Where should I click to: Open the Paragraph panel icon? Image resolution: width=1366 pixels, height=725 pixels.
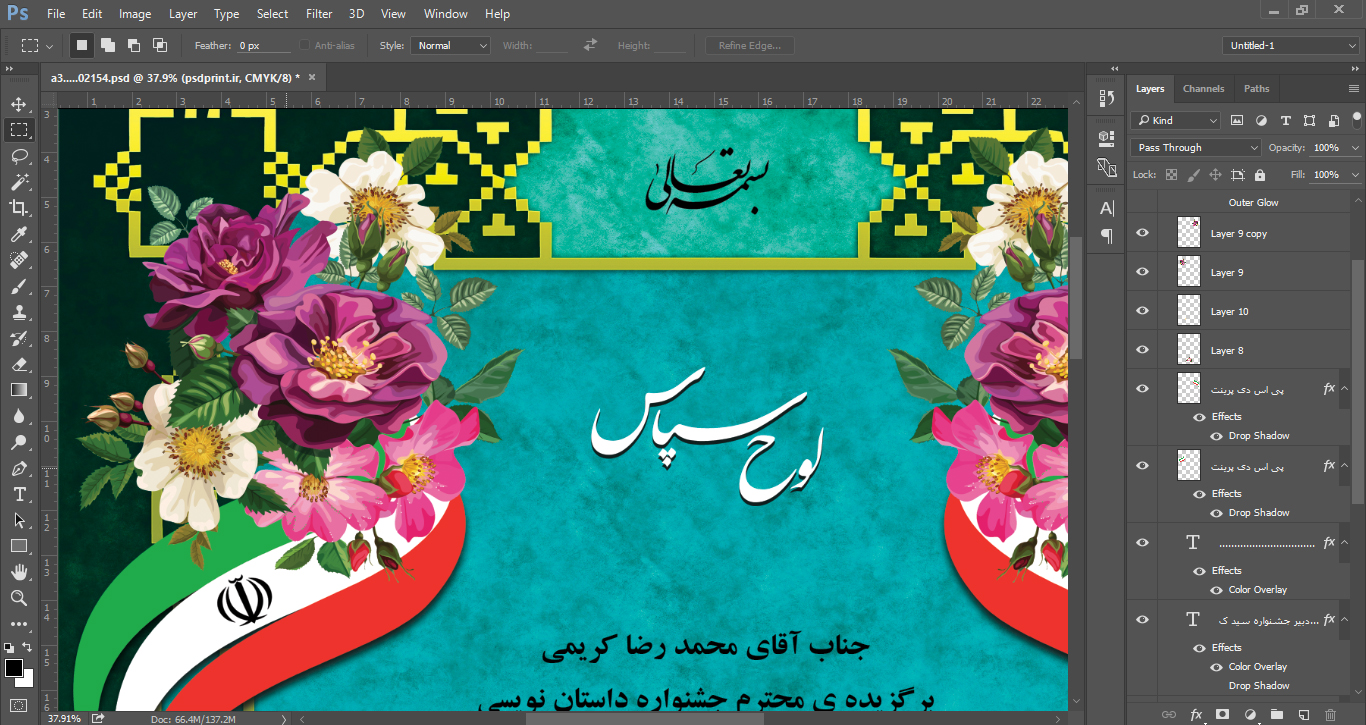pos(1106,236)
